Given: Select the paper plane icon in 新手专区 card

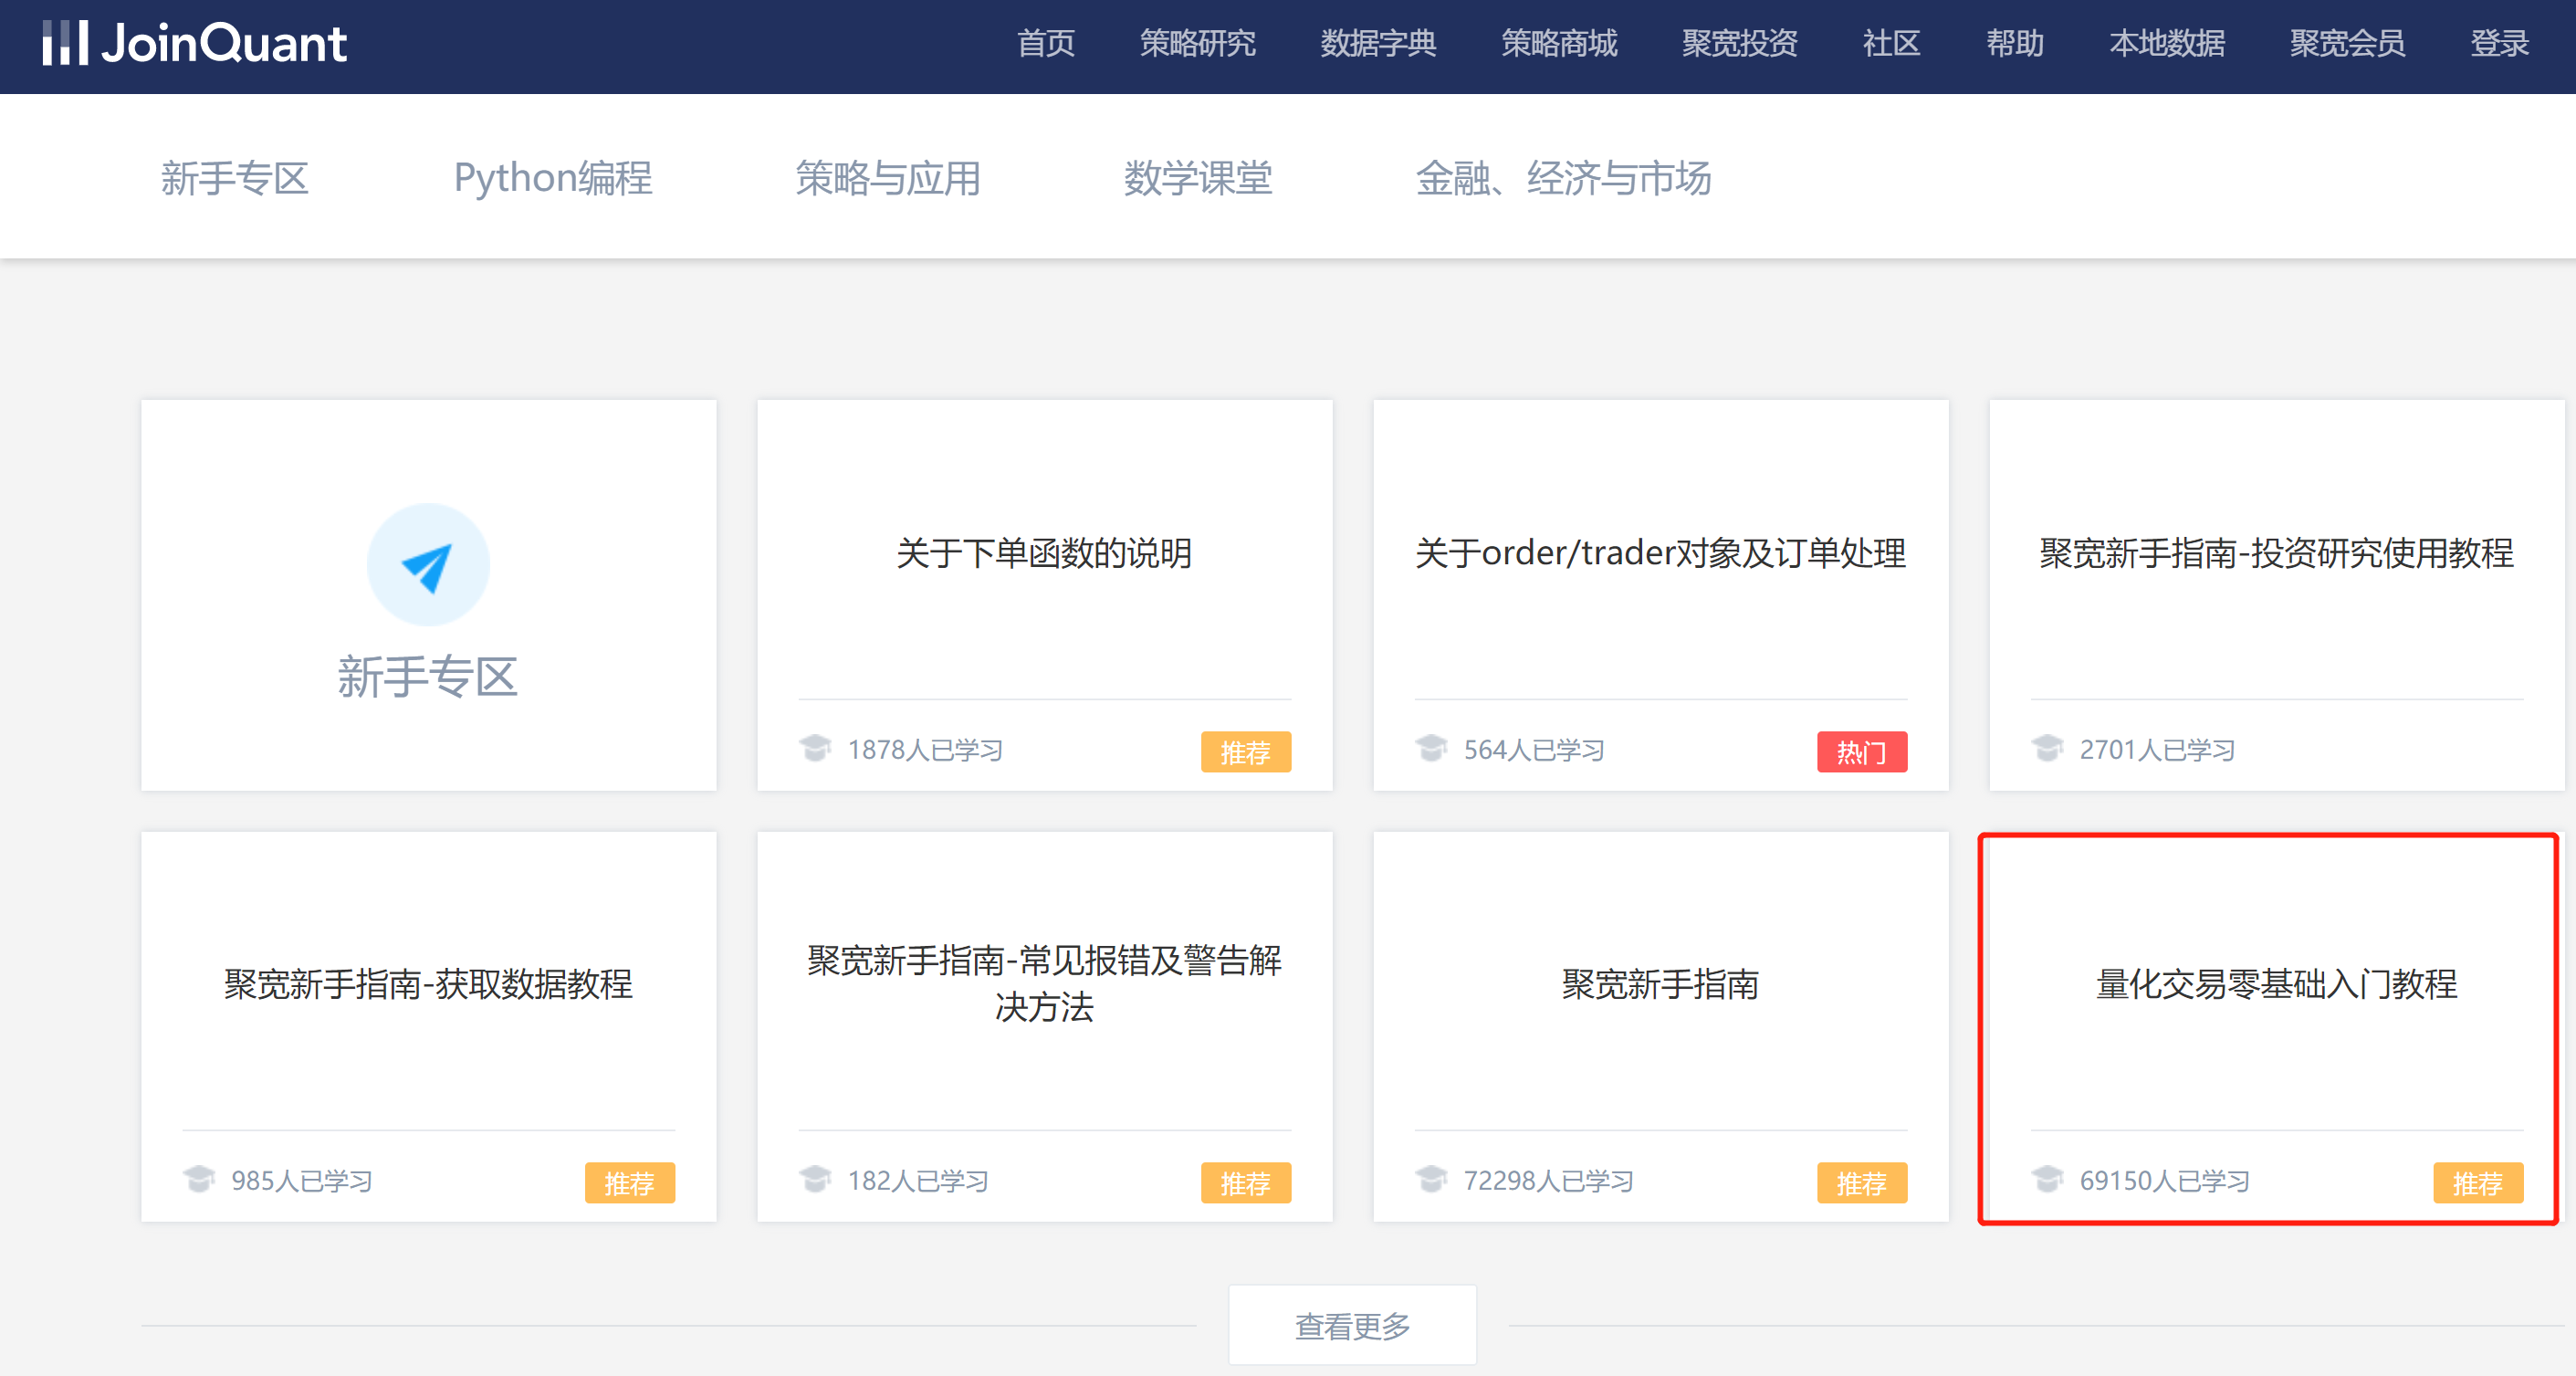Looking at the screenshot, I should pos(428,564).
